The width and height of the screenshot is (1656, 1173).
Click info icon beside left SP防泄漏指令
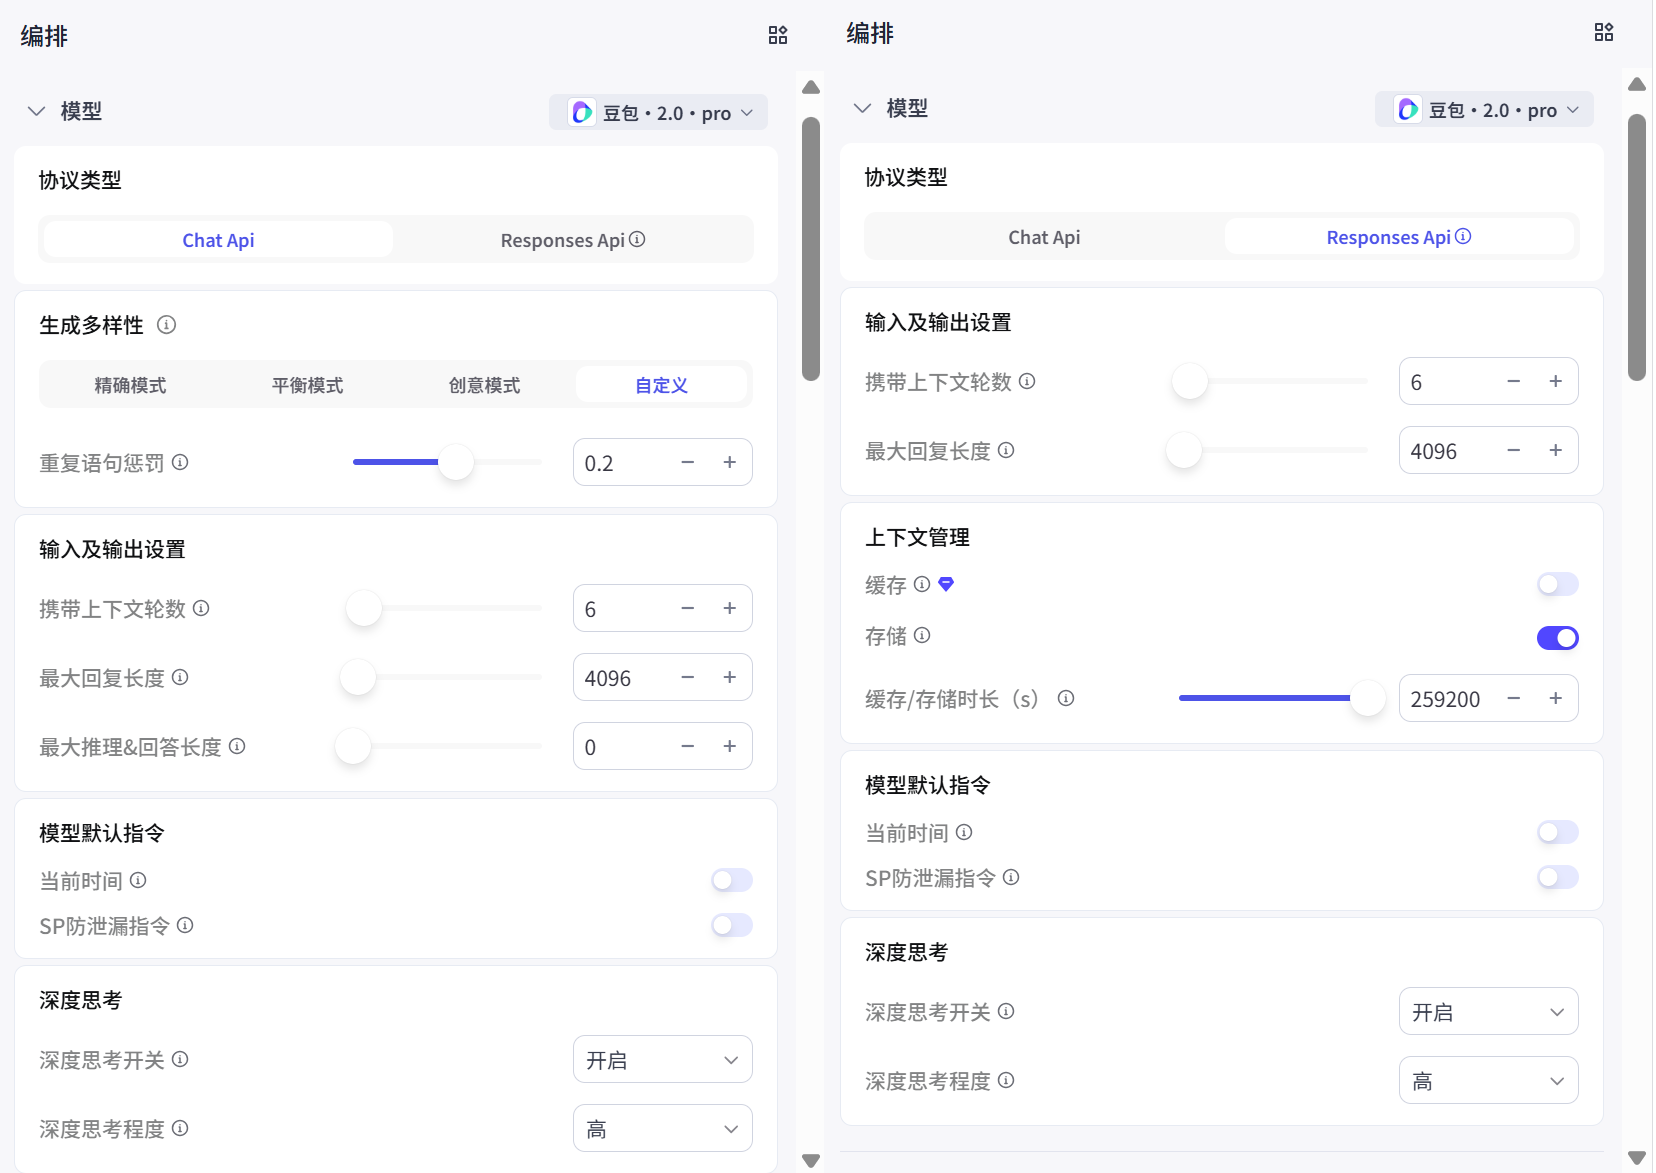tap(185, 925)
